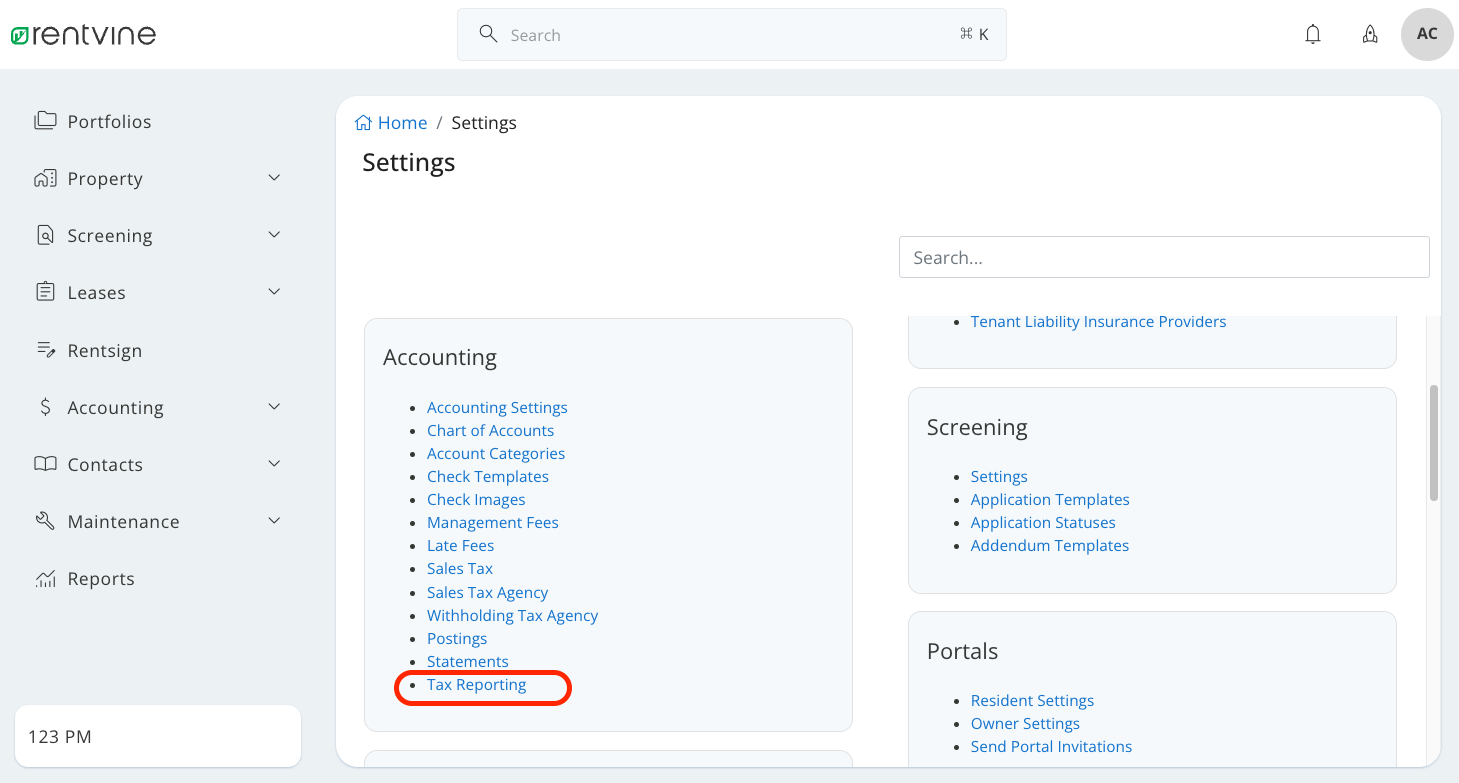Open the notifications bell icon
This screenshot has width=1459, height=783.
click(1313, 33)
